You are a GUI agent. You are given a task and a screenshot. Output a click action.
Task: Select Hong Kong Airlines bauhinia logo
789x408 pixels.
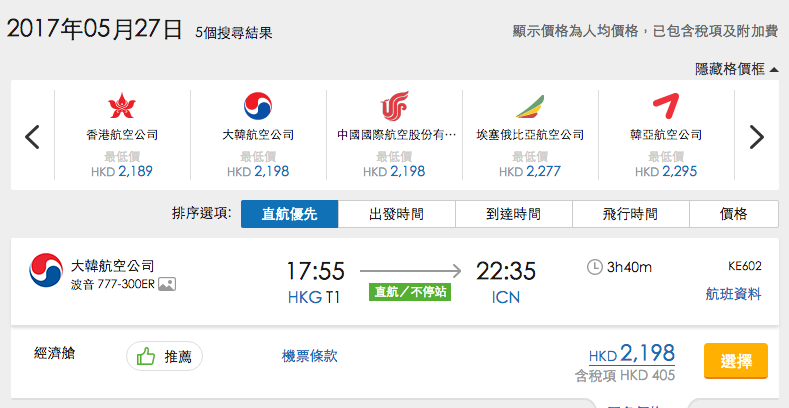(x=122, y=106)
